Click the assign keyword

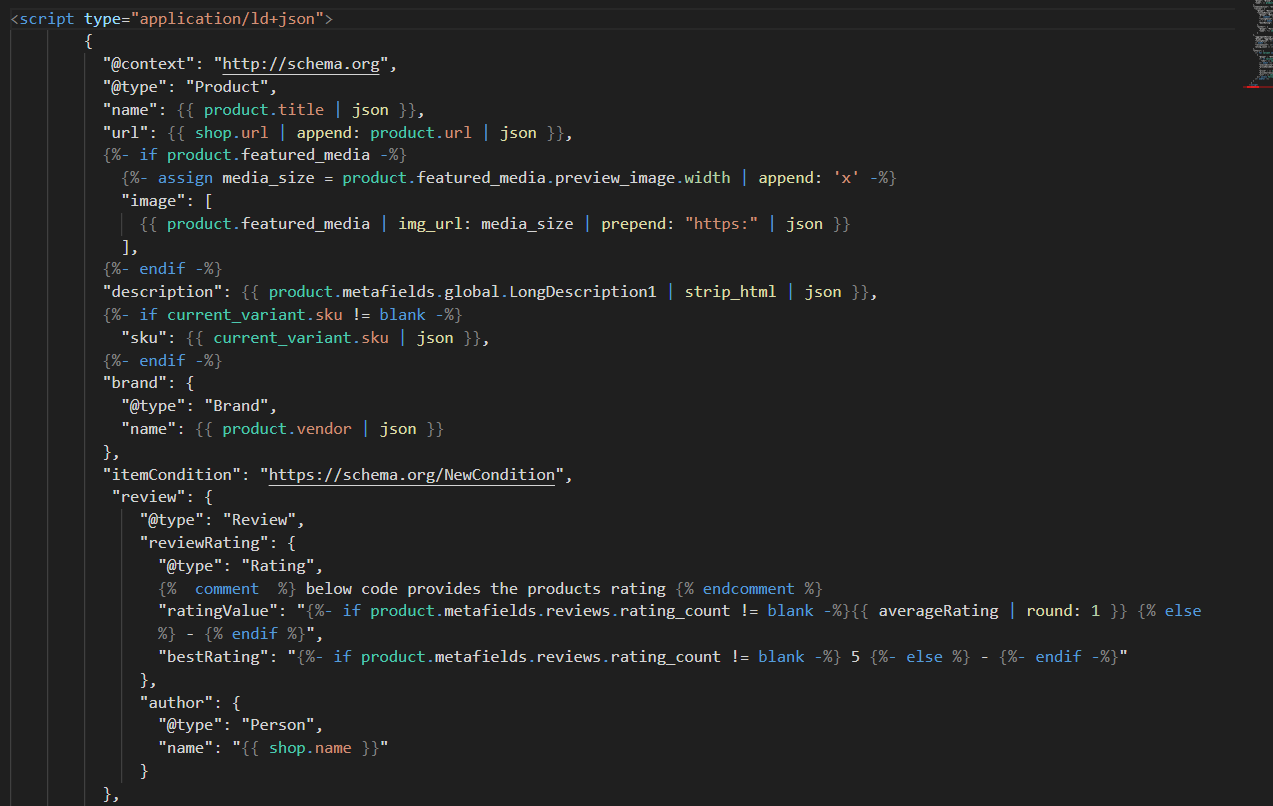(185, 178)
